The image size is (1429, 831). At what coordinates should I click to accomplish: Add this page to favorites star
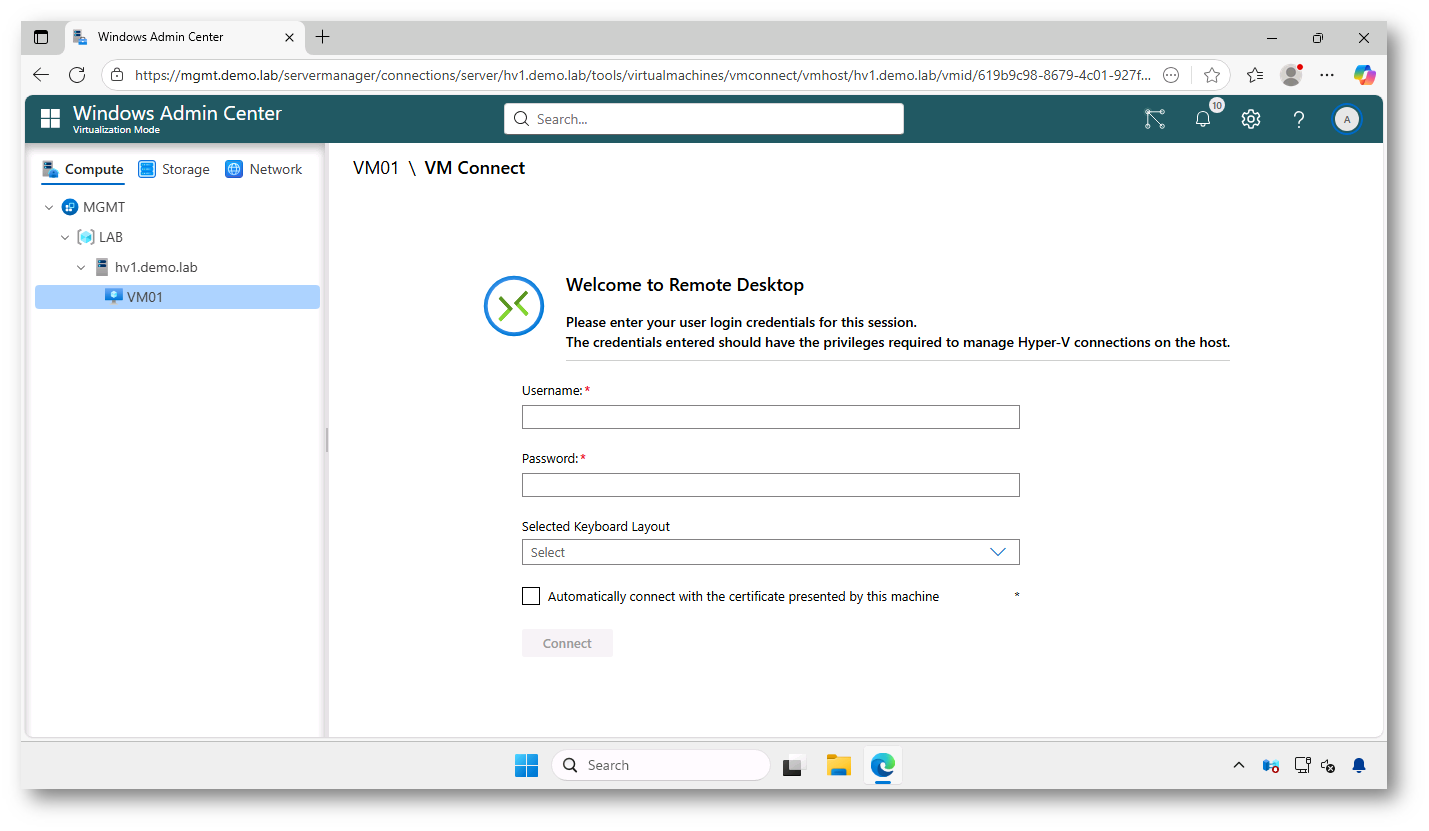1212,75
